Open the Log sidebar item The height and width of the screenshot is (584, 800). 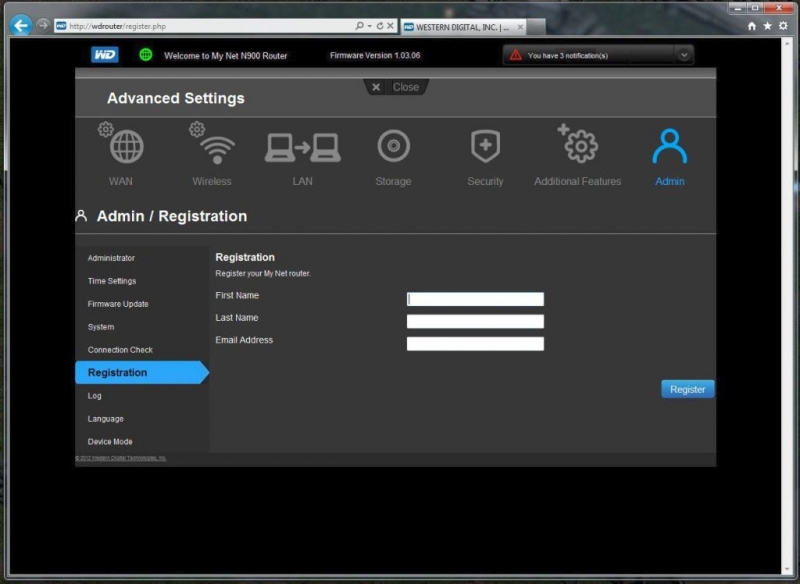[x=94, y=396]
